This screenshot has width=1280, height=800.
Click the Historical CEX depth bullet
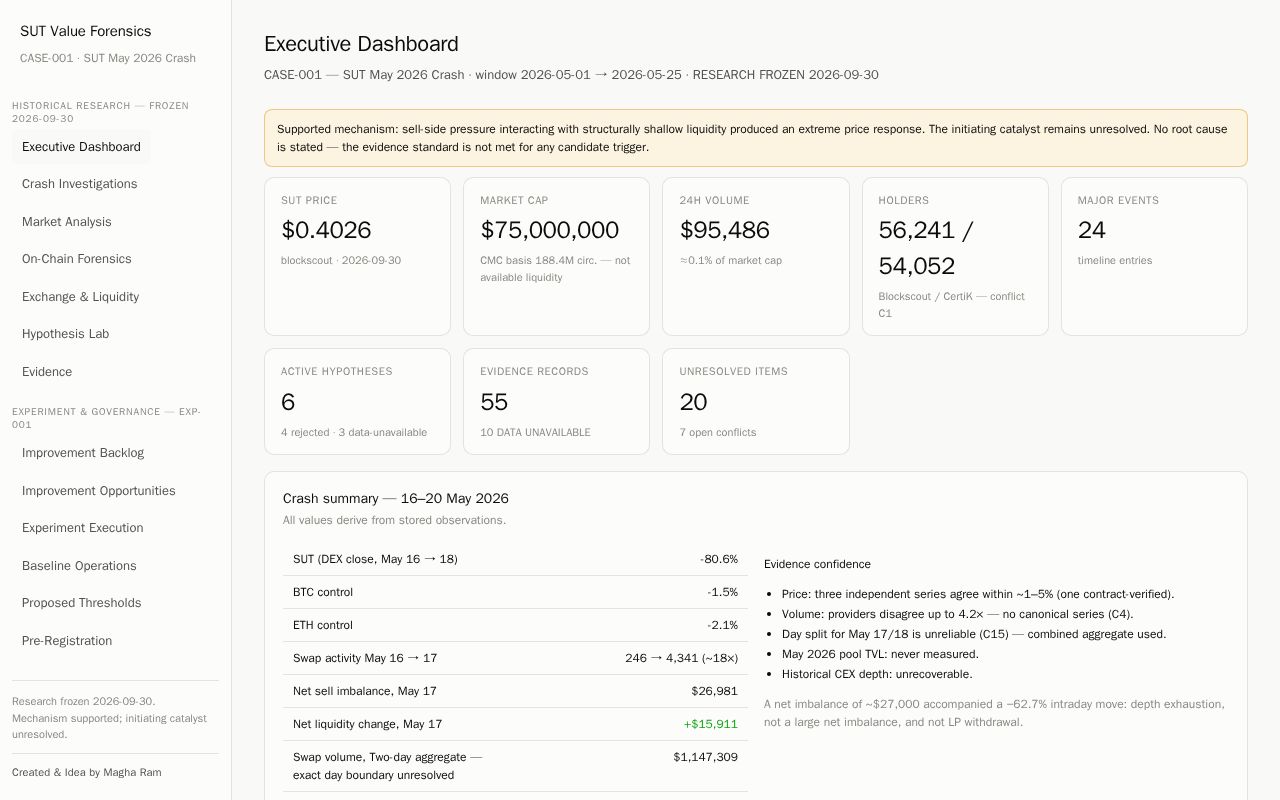[877, 674]
